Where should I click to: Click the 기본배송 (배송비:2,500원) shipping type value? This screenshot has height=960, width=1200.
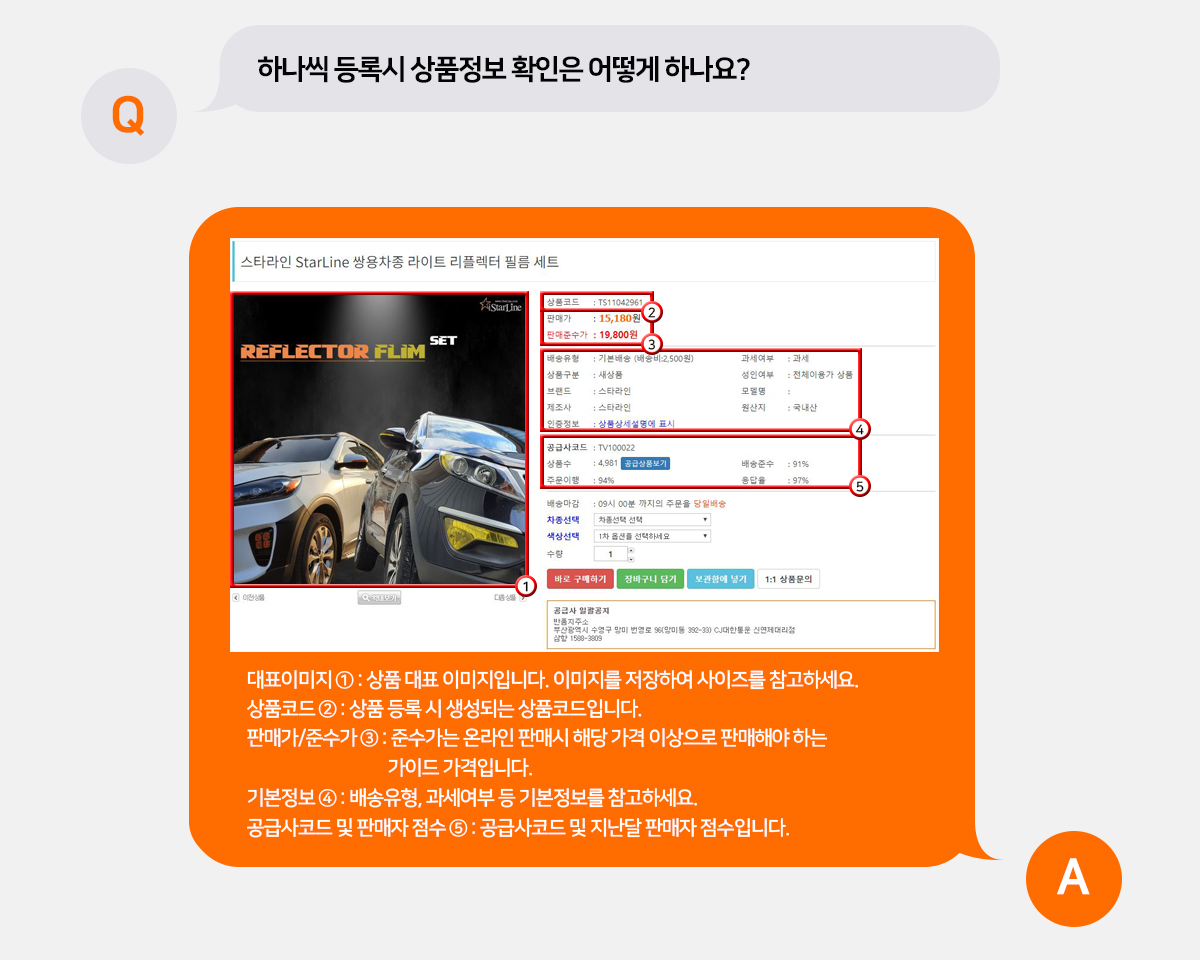tap(646, 358)
